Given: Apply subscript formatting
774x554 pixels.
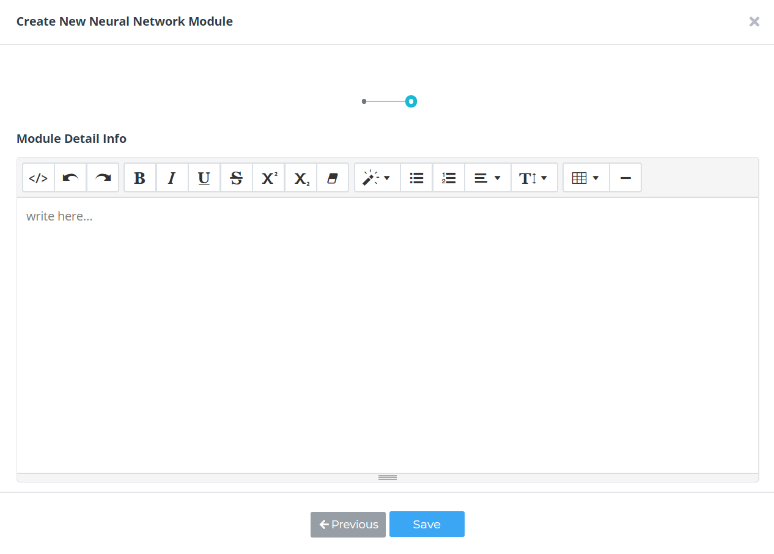Looking at the screenshot, I should [x=301, y=178].
